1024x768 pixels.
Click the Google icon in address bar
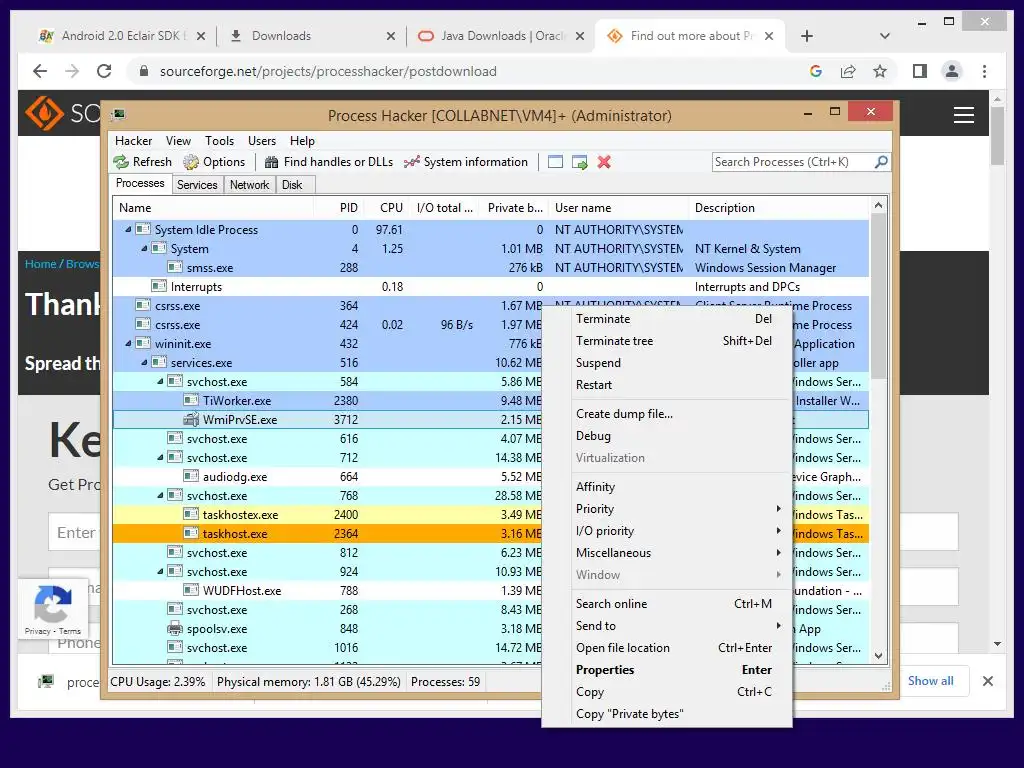pyautogui.click(x=816, y=71)
